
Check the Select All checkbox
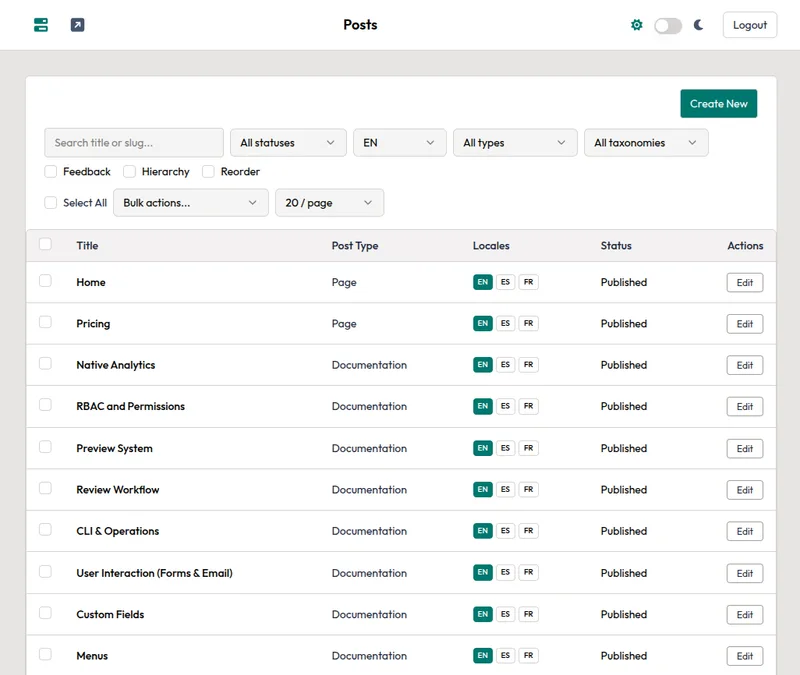pyautogui.click(x=50, y=203)
